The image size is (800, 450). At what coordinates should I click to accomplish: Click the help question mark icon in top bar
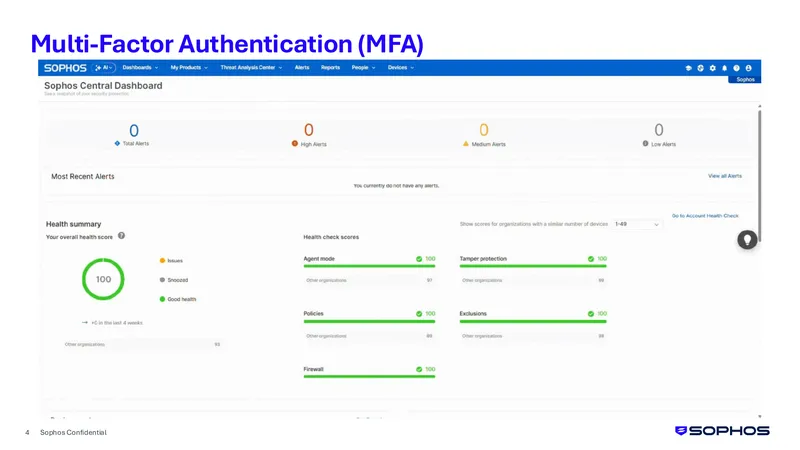[736, 68]
